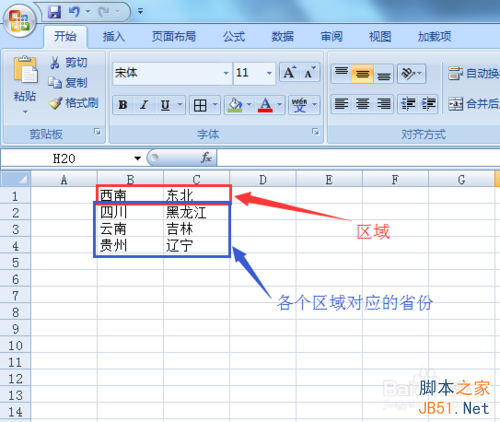
Task: Select cell containing 吉林
Action: (196, 229)
